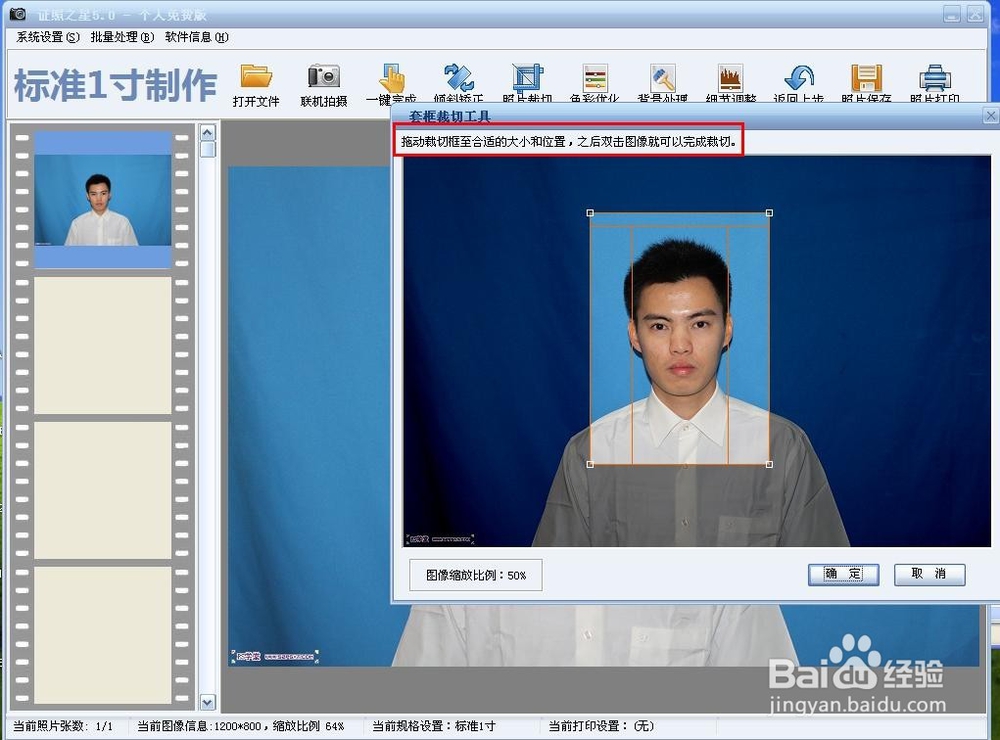Image resolution: width=1000 pixels, height=740 pixels.
Task: Close the 套框裁切工具 dialog
Action: pyautogui.click(x=990, y=115)
